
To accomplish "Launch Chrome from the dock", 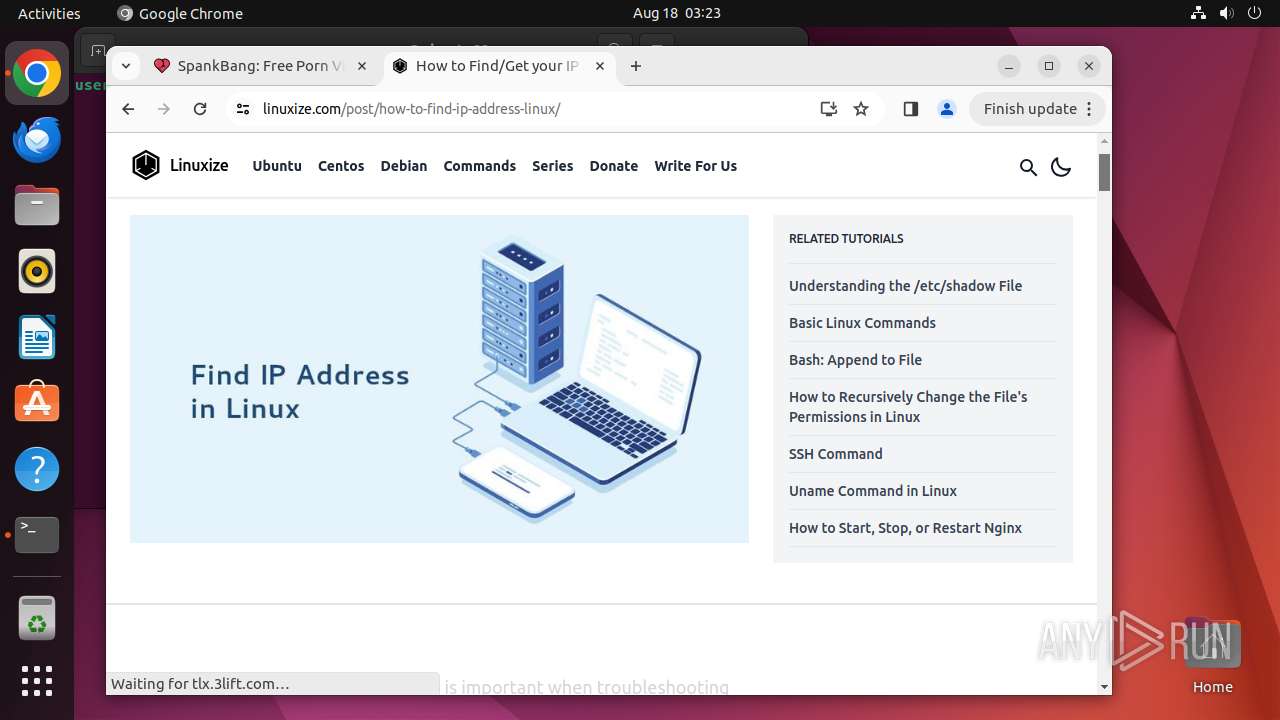I will [x=37, y=74].
